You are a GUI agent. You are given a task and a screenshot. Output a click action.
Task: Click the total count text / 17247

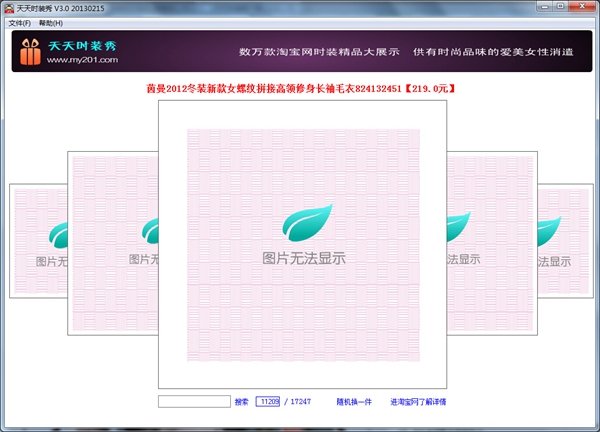click(298, 402)
